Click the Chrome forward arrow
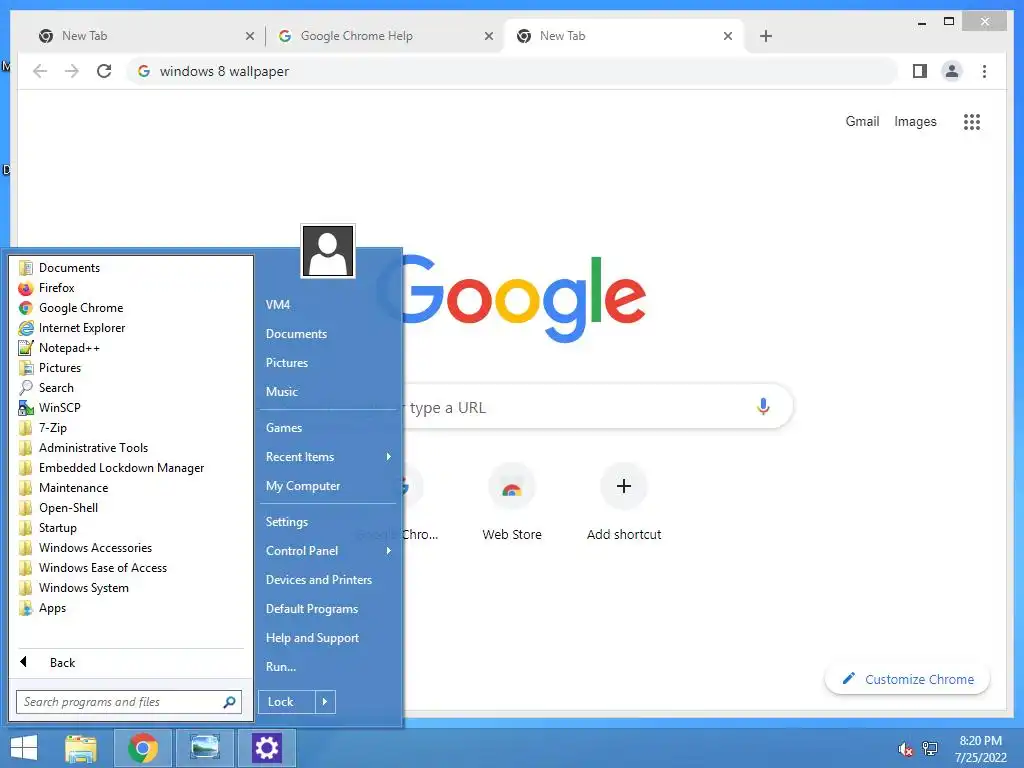The height and width of the screenshot is (768, 1024). coord(72,71)
